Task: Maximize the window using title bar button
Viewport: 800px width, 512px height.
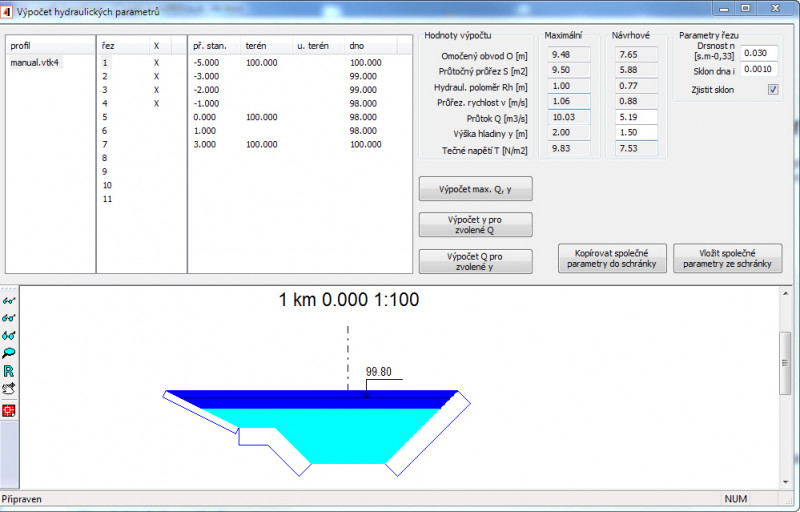Action: pyautogui.click(x=746, y=8)
